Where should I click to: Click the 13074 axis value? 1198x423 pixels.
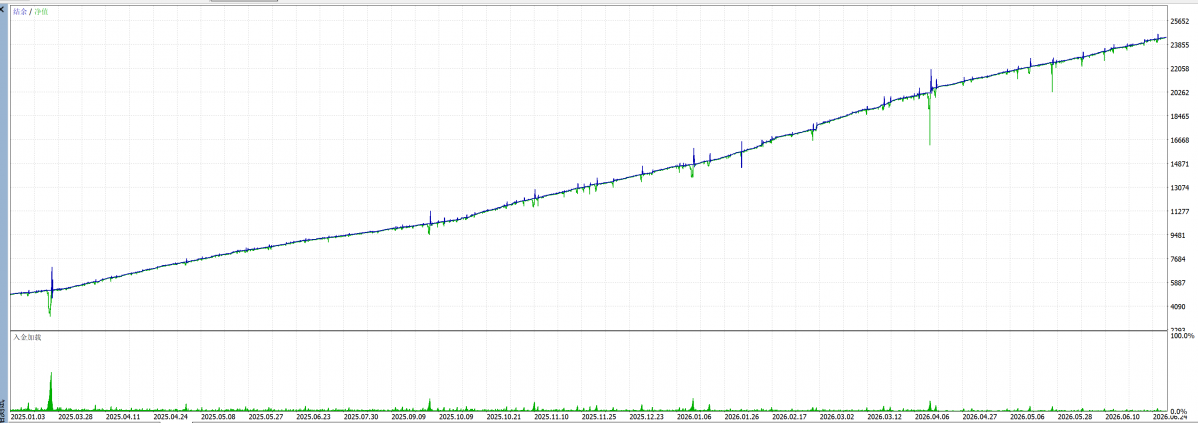coord(1180,187)
